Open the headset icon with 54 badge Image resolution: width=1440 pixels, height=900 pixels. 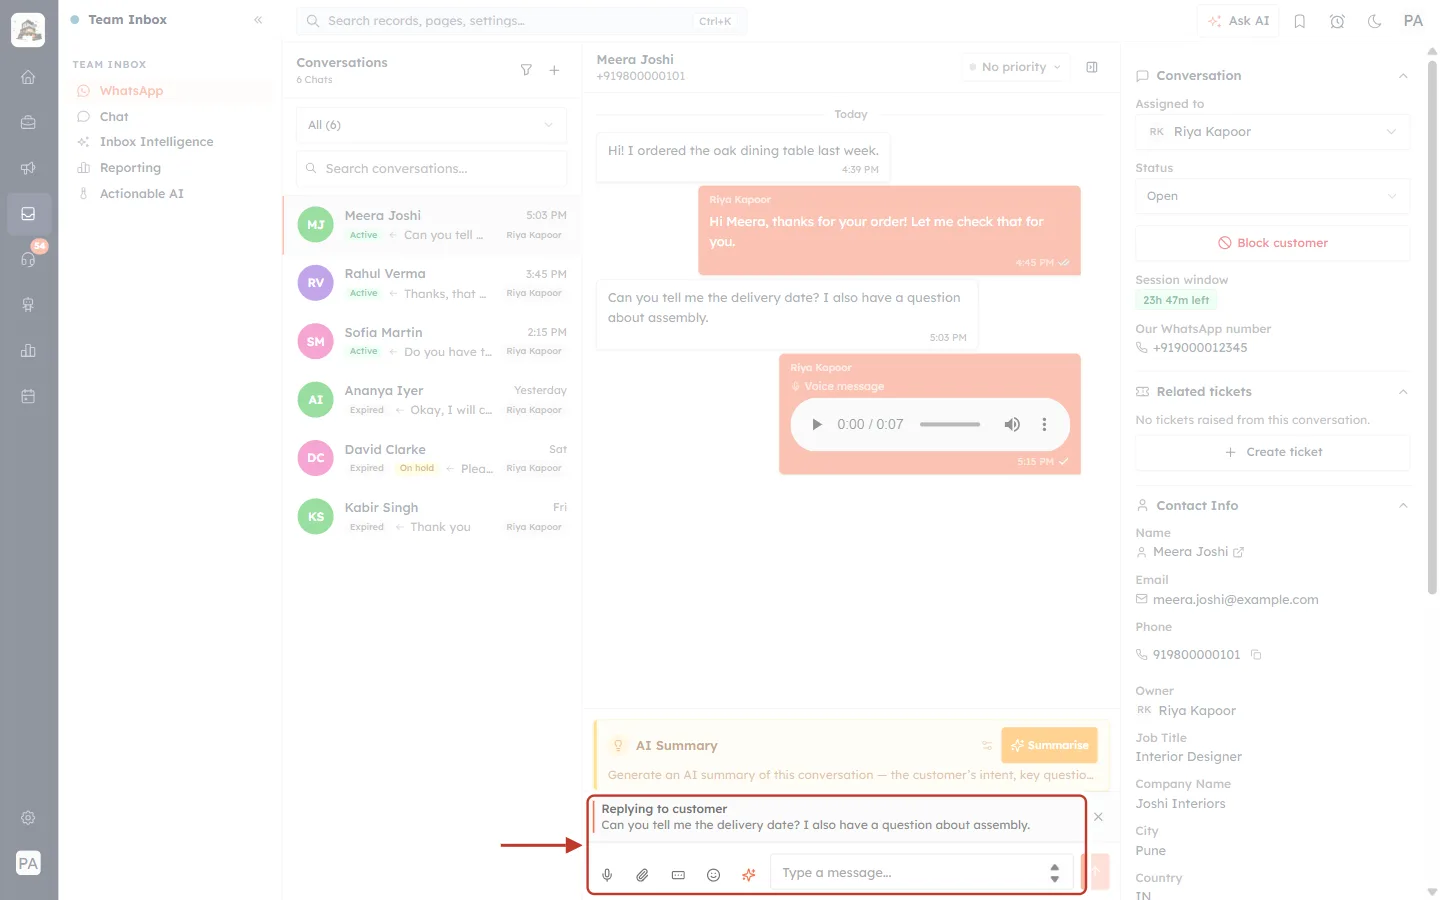pos(28,259)
